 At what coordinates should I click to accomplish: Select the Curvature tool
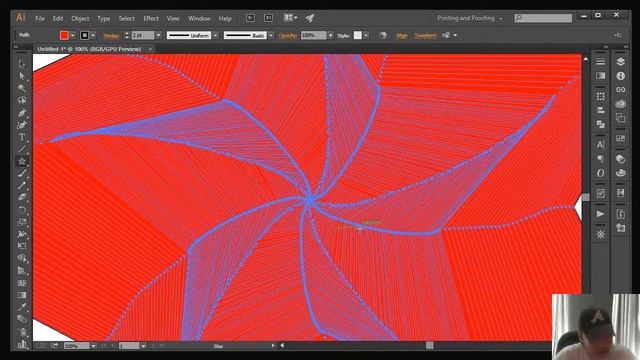22,125
